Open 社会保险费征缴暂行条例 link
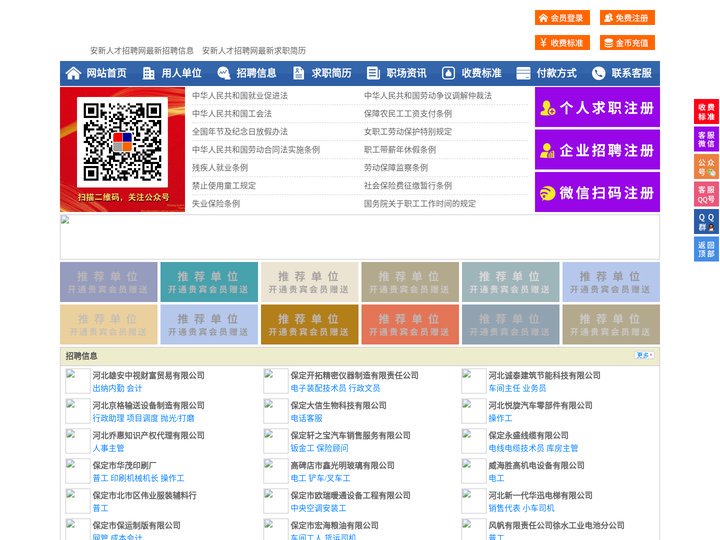The width and height of the screenshot is (720, 540). (408, 186)
